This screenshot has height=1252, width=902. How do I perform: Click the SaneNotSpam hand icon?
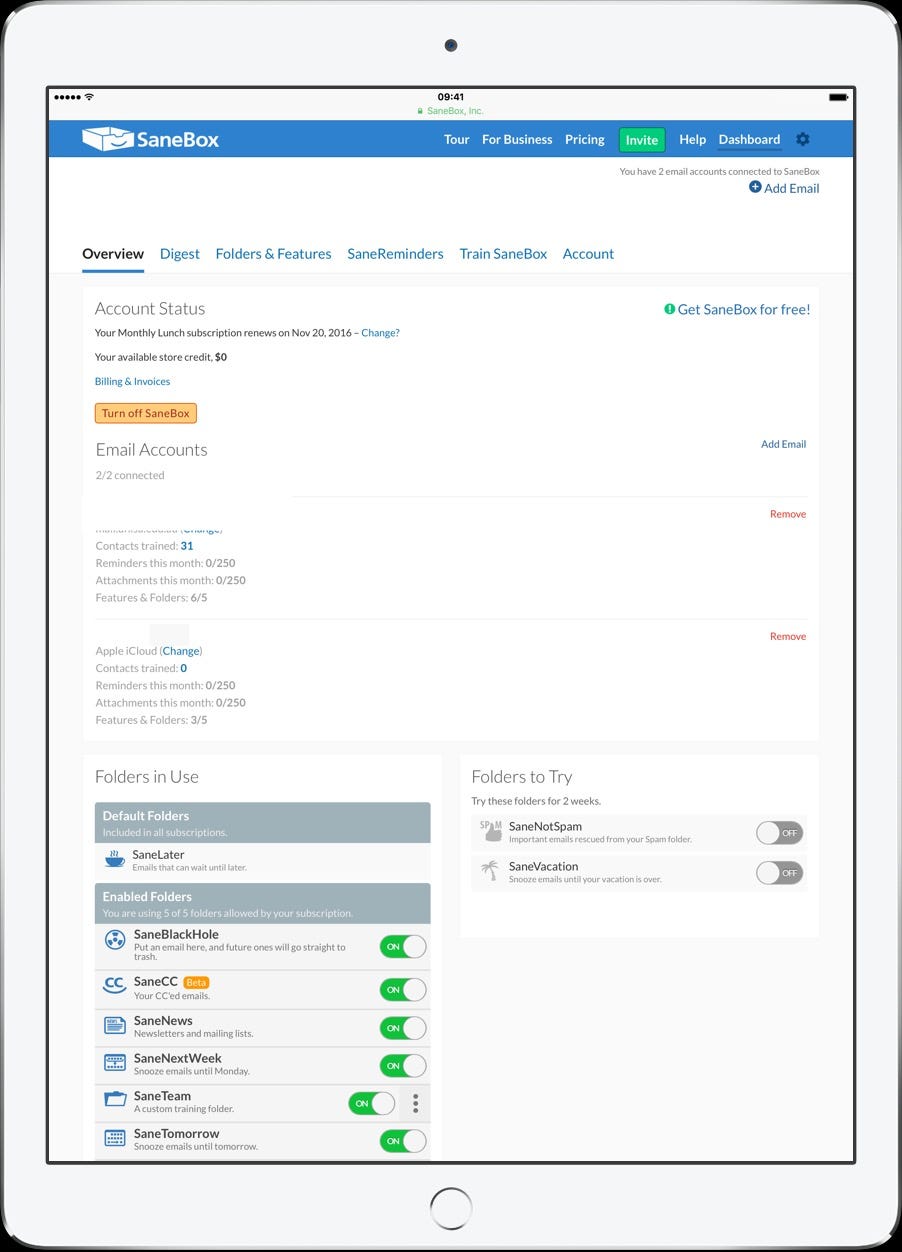[x=490, y=830]
